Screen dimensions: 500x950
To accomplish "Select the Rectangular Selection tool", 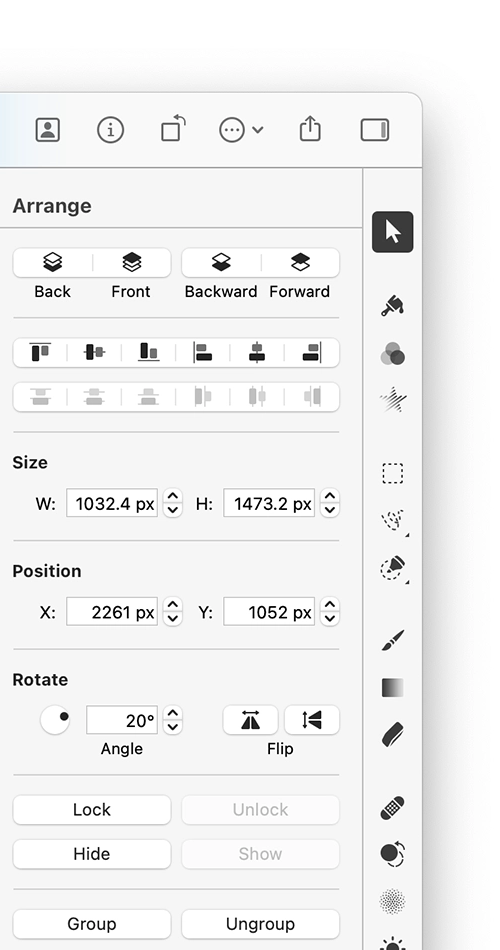I will tap(393, 473).
